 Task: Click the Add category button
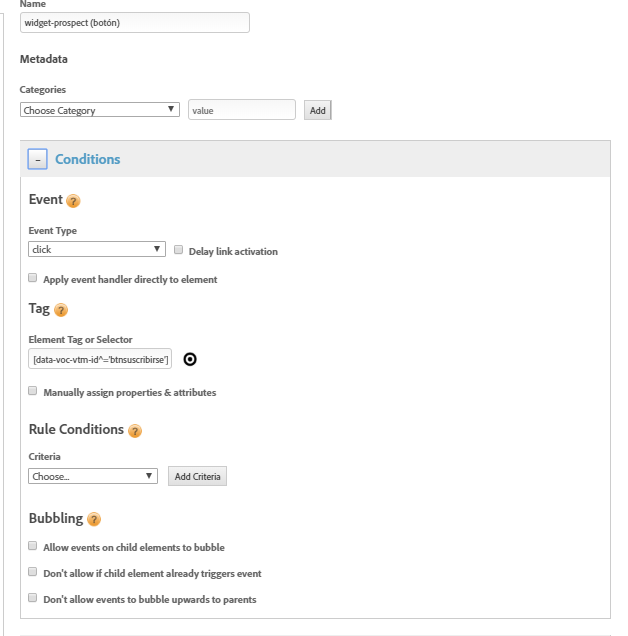coord(317,110)
